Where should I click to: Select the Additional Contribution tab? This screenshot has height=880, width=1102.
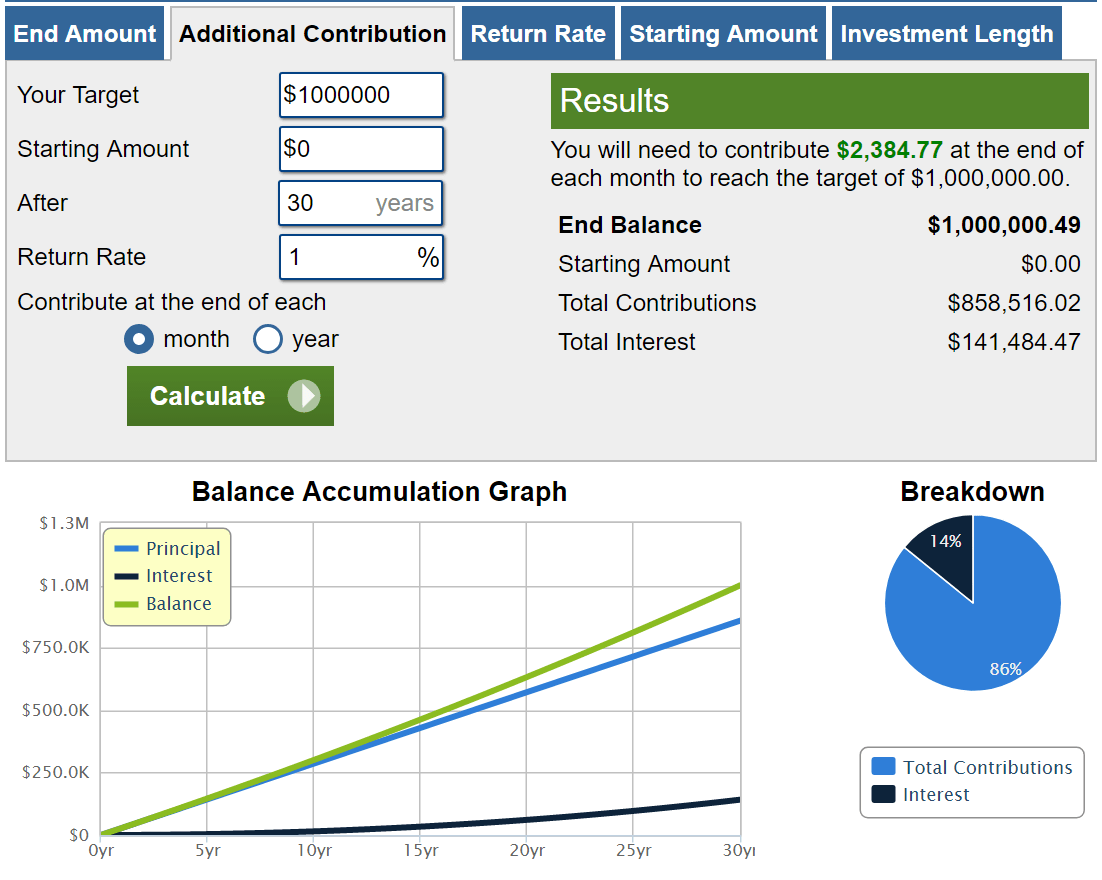pos(312,34)
